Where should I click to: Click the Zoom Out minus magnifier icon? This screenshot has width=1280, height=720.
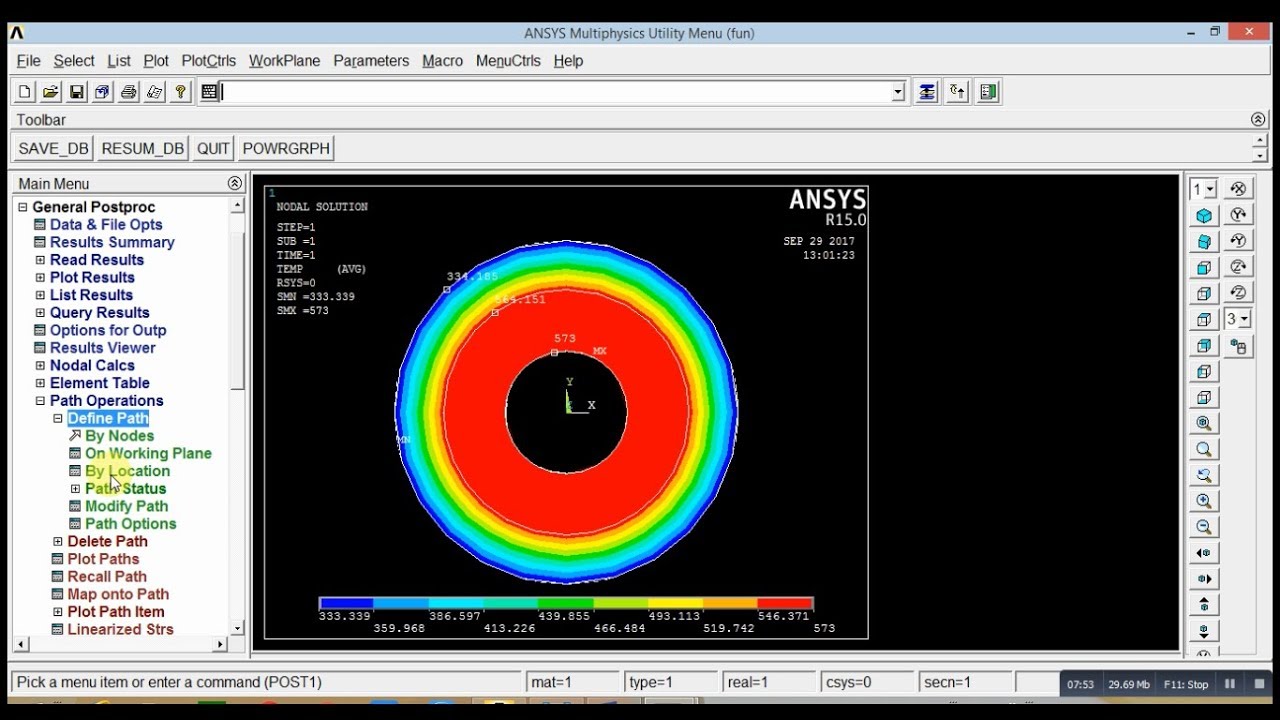(x=1204, y=528)
